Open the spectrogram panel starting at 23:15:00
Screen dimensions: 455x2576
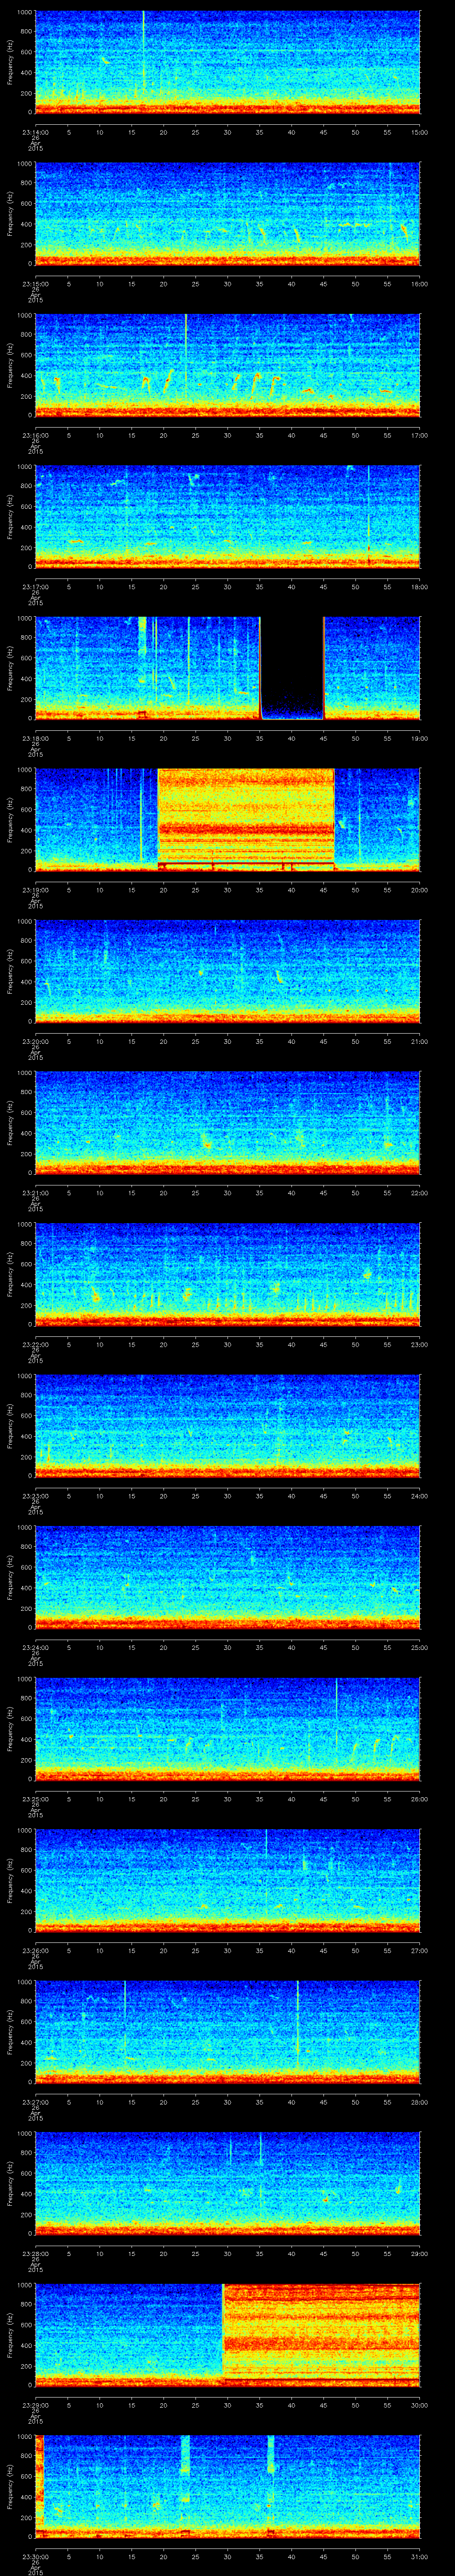tap(228, 214)
